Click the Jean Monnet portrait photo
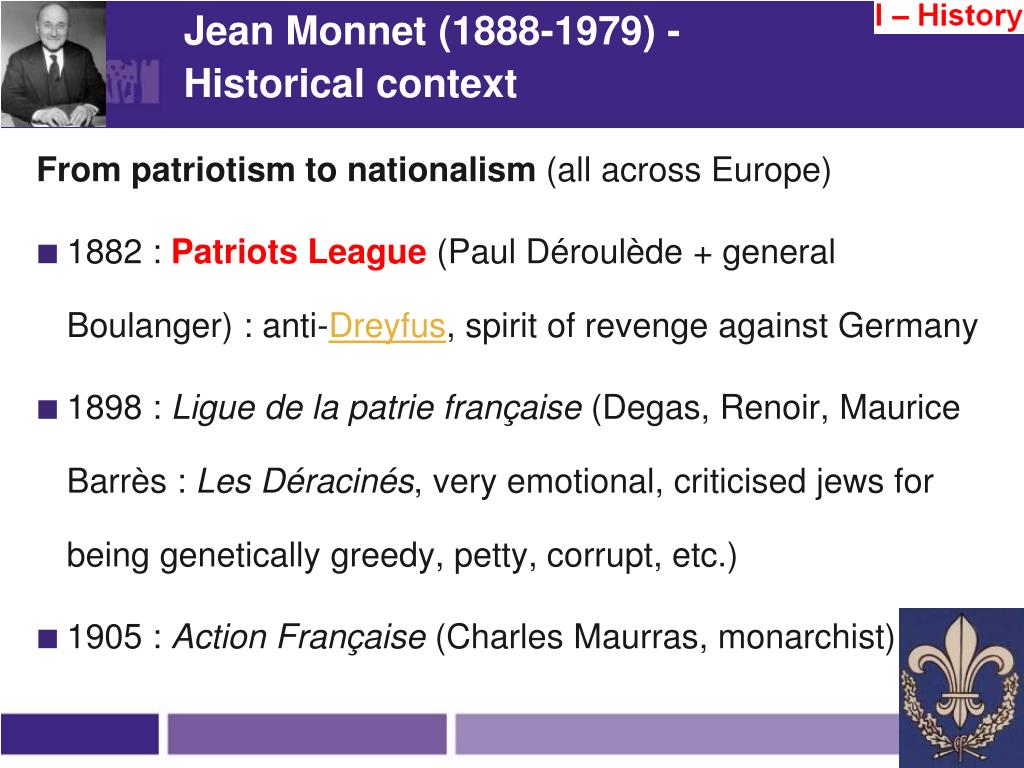The width and height of the screenshot is (1024, 768). [53, 64]
